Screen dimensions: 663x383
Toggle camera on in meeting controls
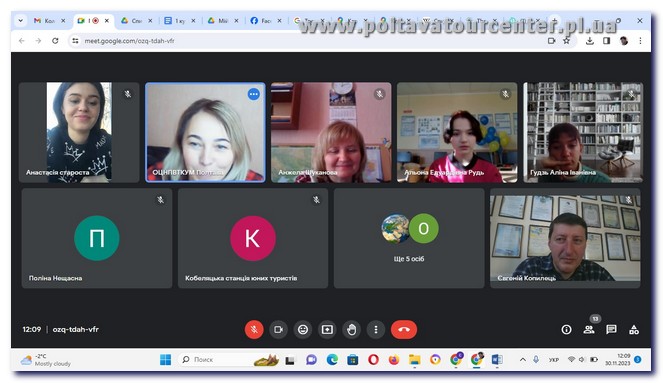click(x=278, y=329)
